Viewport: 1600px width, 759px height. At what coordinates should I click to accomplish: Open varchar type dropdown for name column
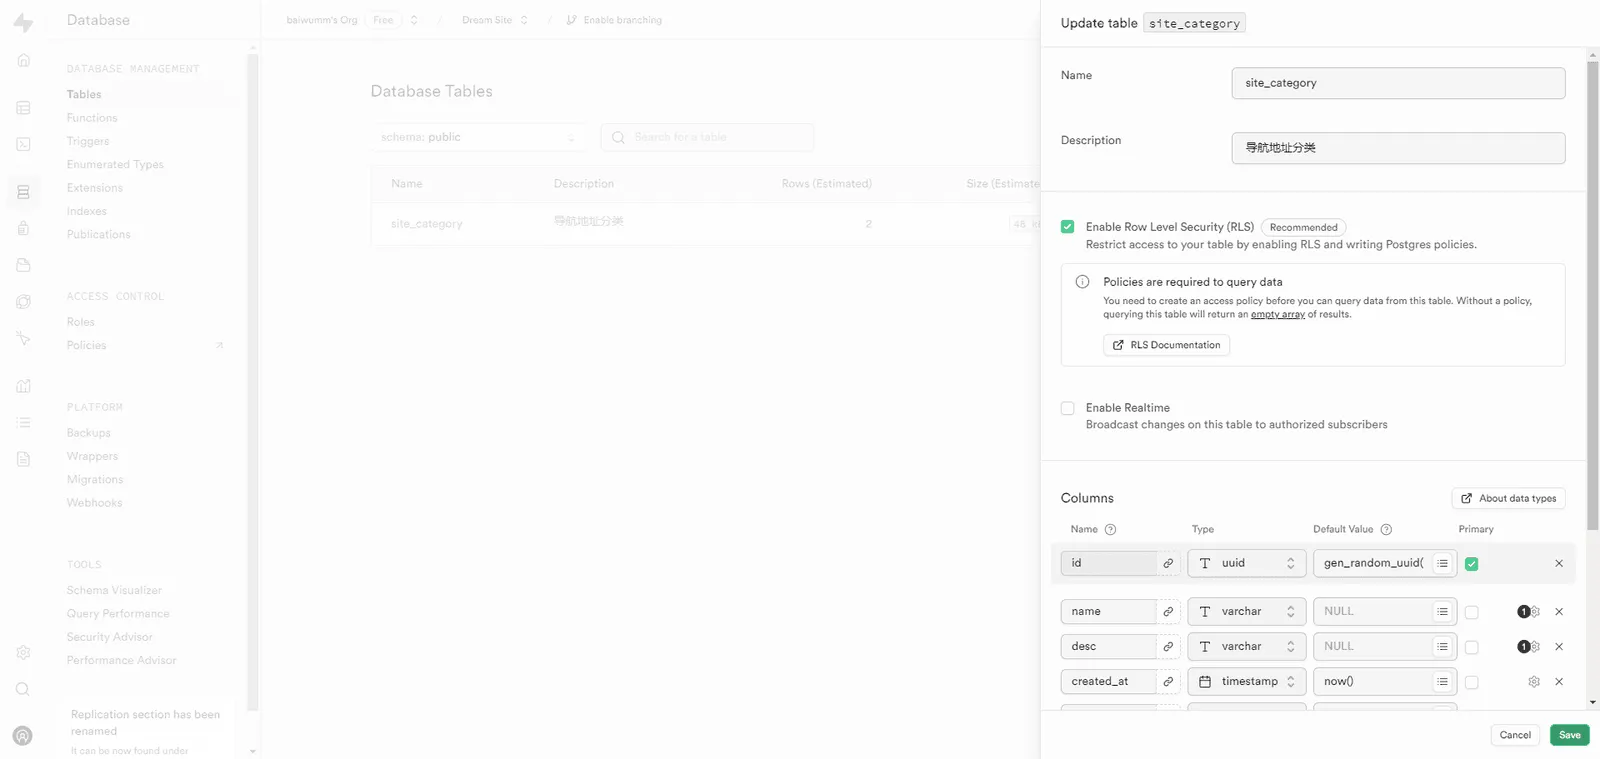click(1247, 612)
